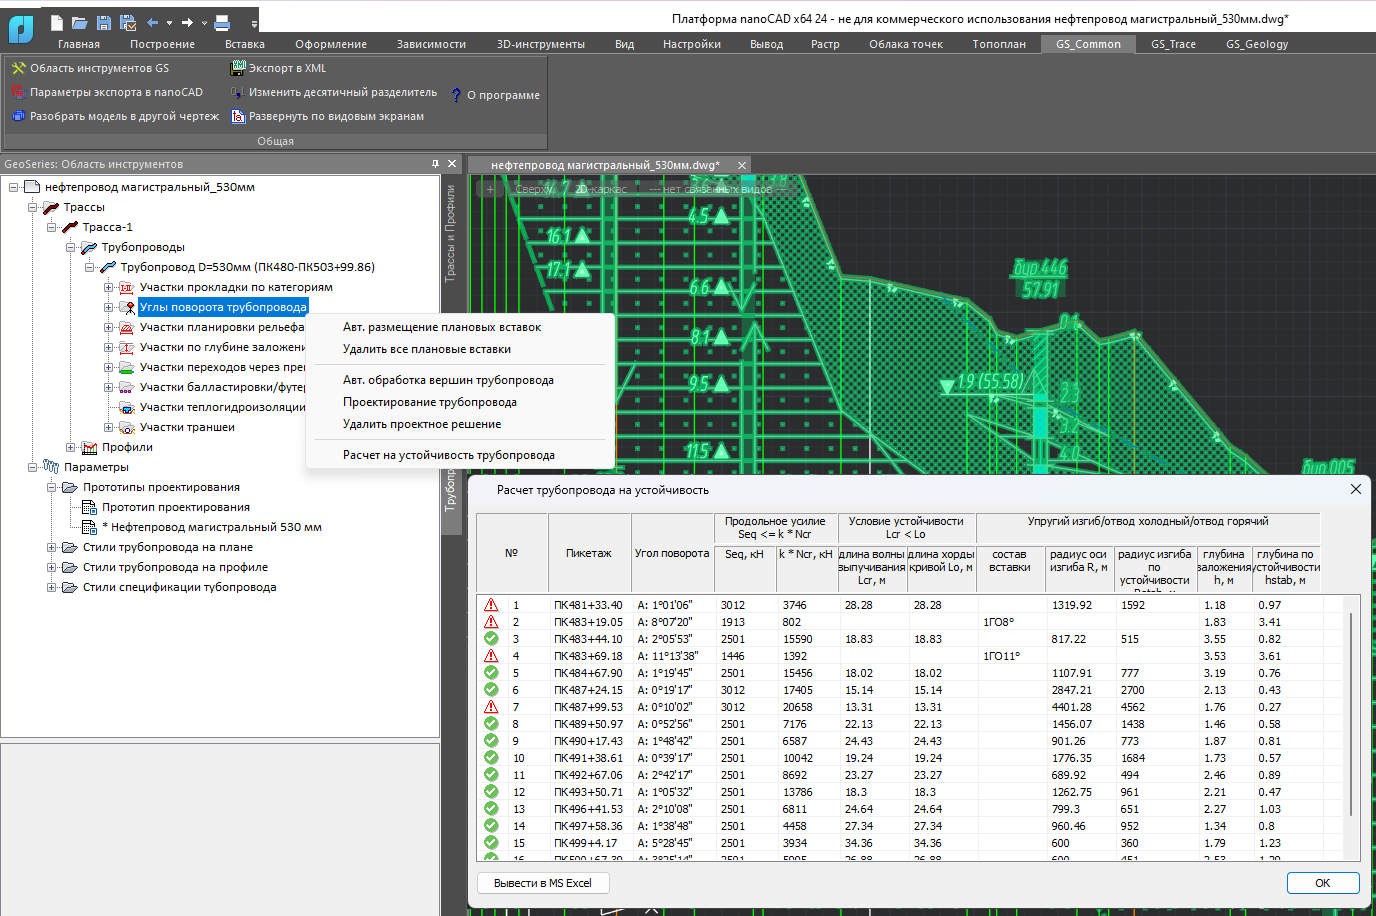Expand Стили трубопровода на плане node

(x=52, y=547)
